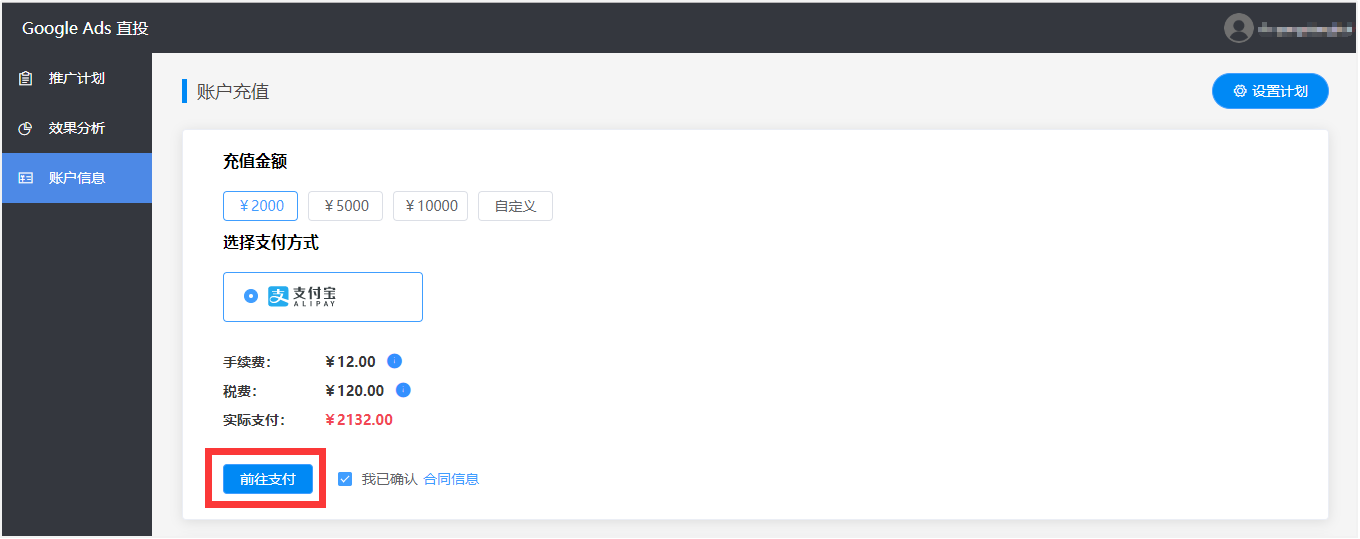Select the 自定义 custom amount option
The width and height of the screenshot is (1360, 539).
pos(515,206)
